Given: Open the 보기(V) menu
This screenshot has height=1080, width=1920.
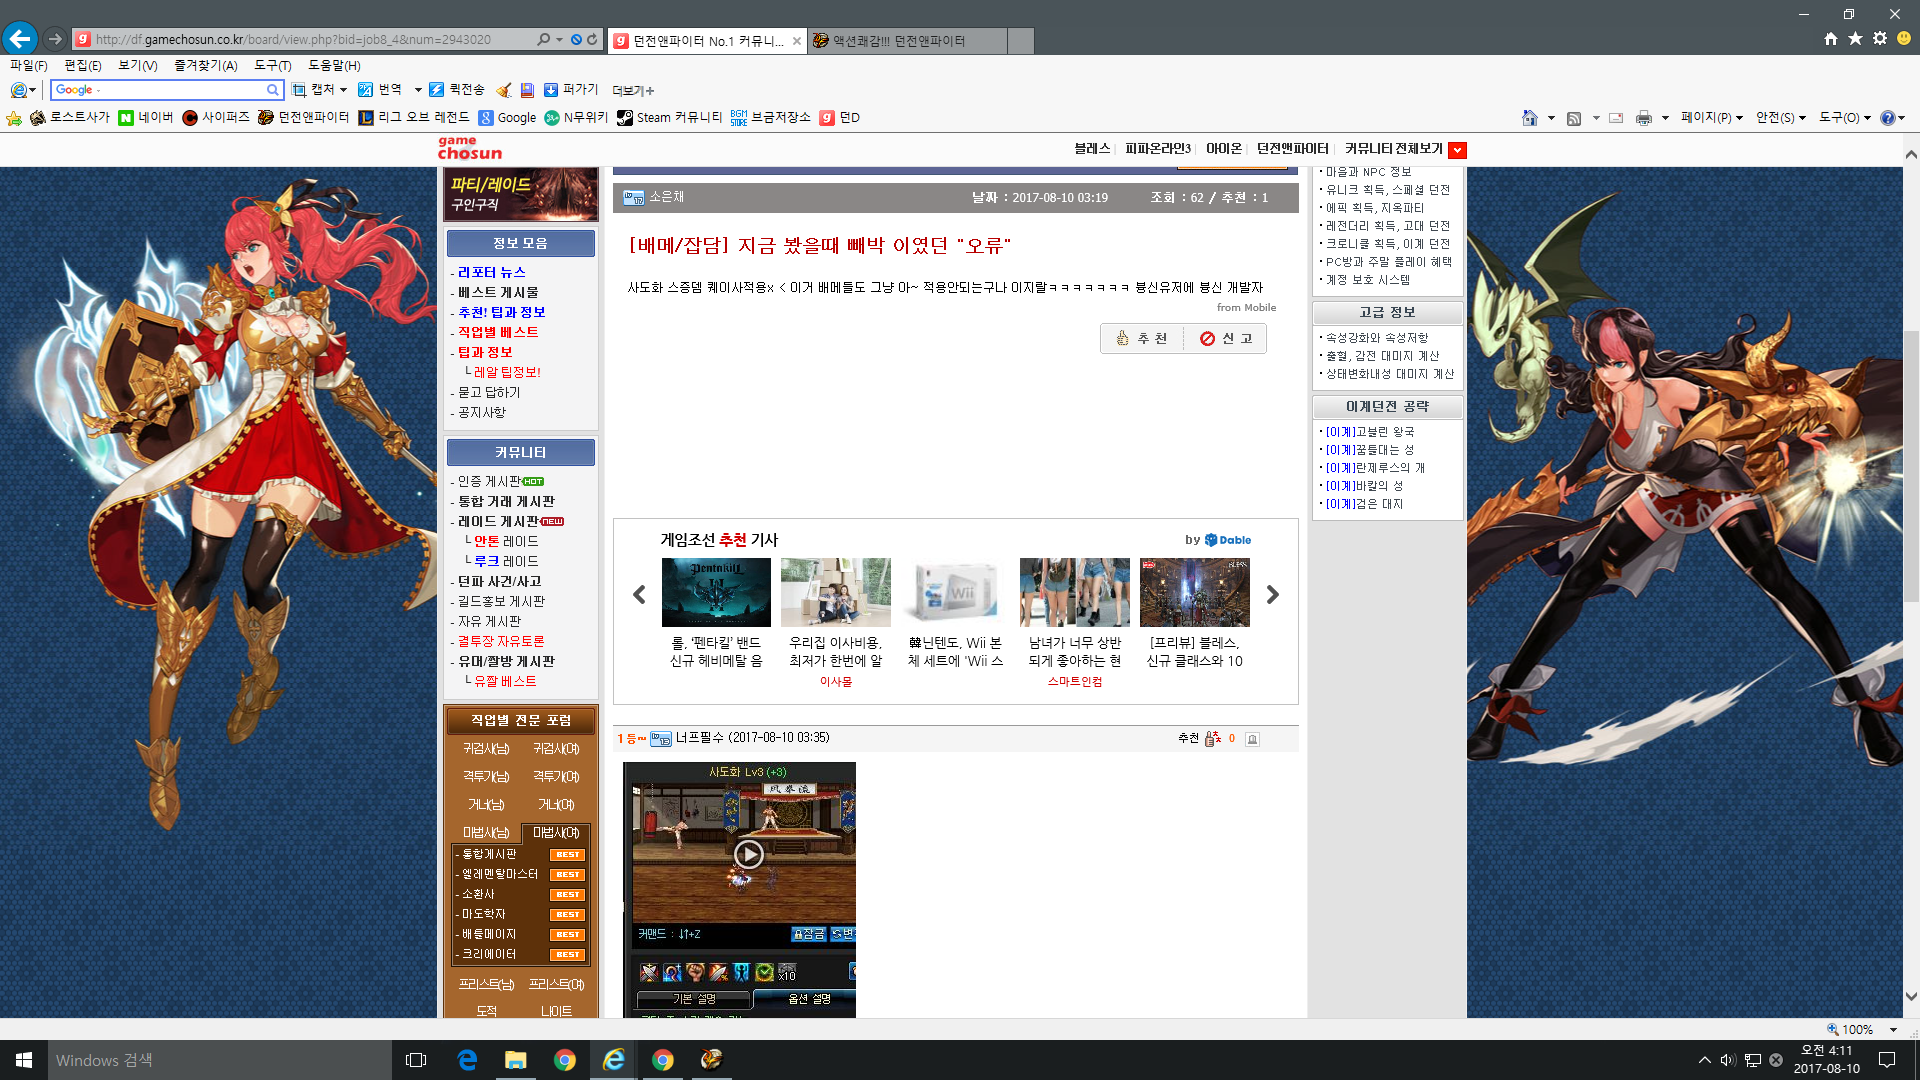Looking at the screenshot, I should tap(138, 65).
